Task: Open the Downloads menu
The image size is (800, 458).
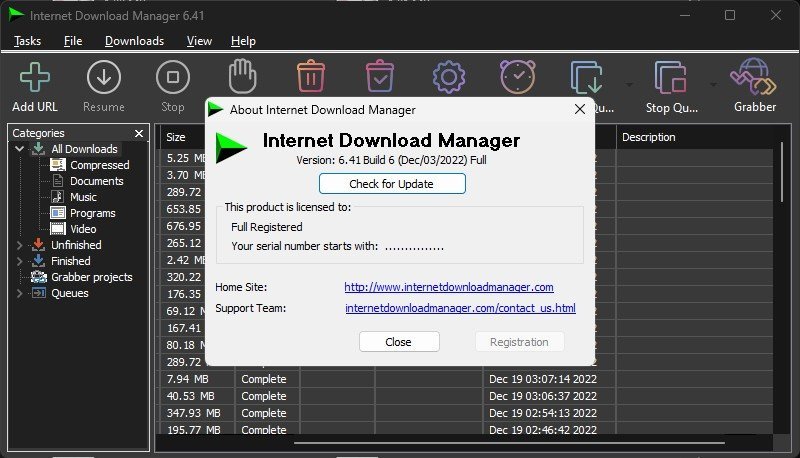Action: [x=134, y=41]
